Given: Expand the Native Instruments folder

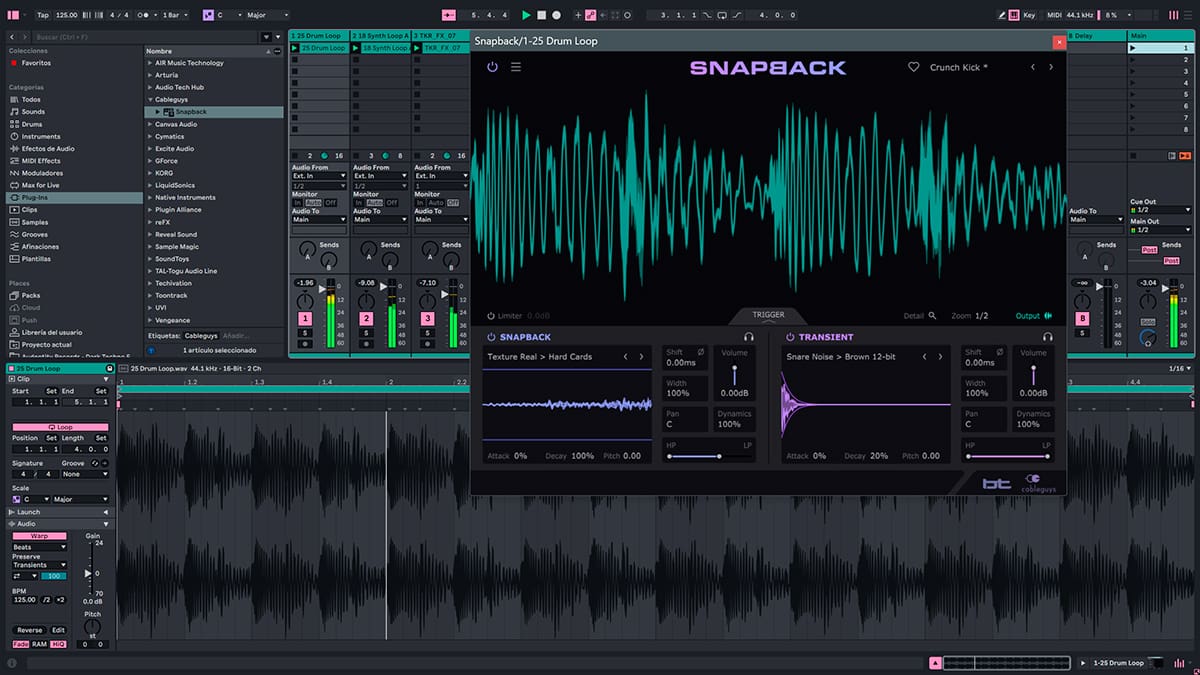Looking at the screenshot, I should coord(150,197).
